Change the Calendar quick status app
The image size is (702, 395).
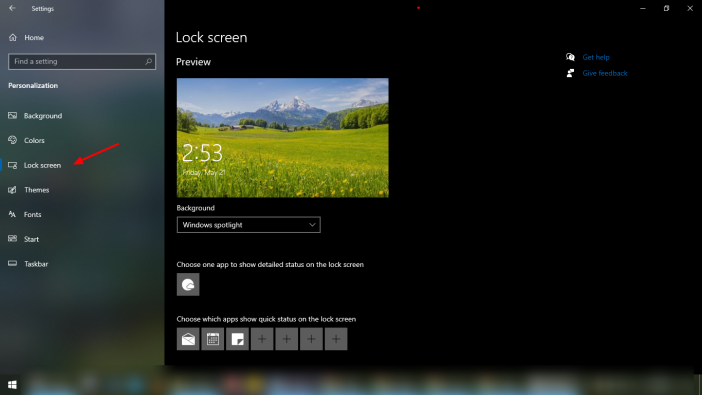(213, 339)
